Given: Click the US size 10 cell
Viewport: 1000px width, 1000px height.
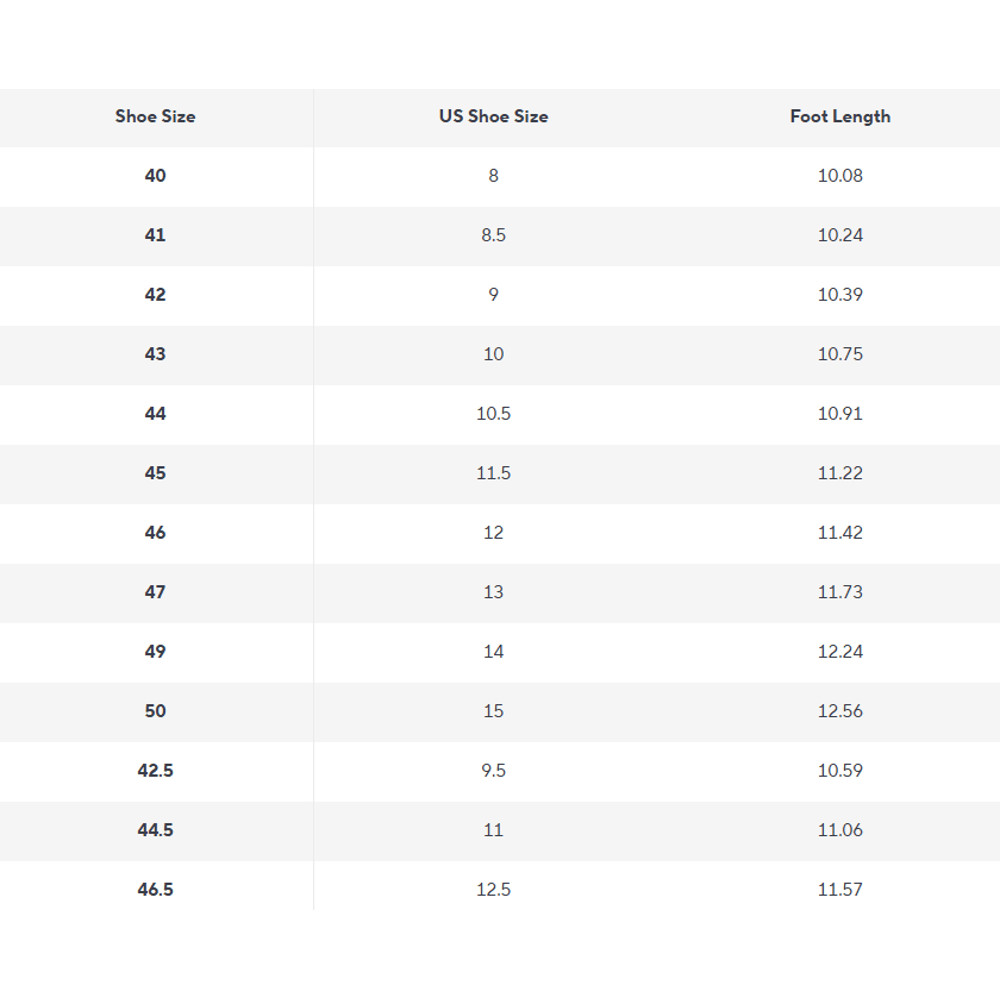Looking at the screenshot, I should 493,354.
